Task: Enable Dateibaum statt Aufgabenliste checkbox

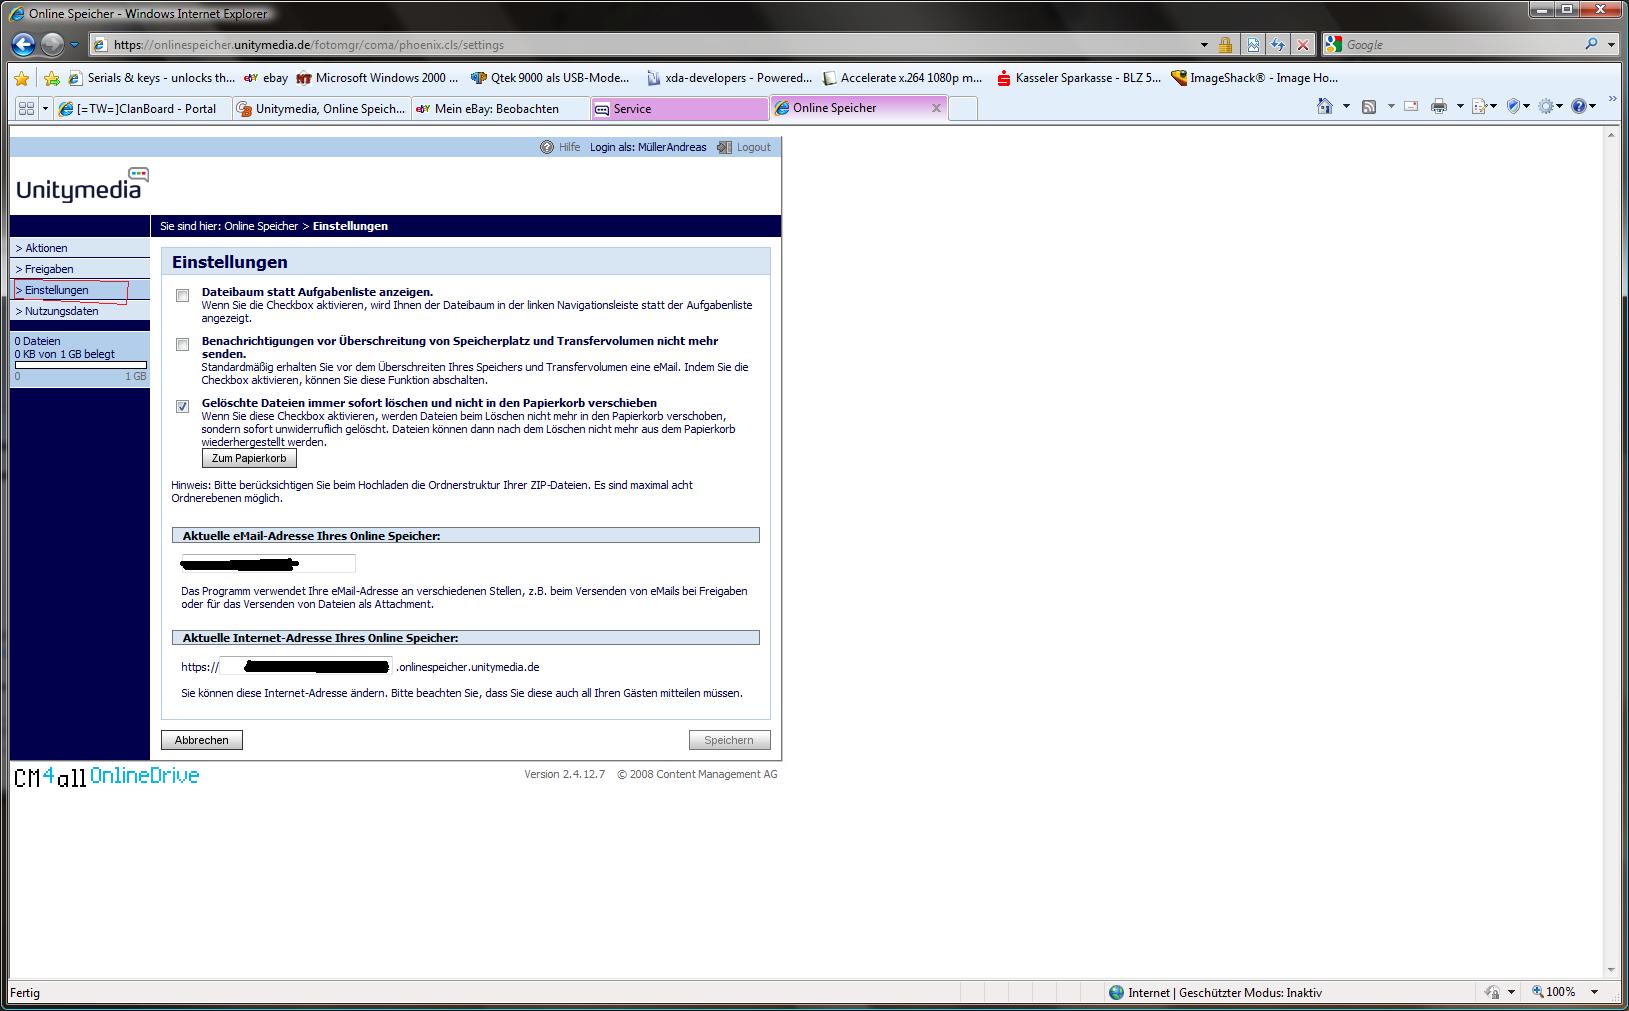Action: (x=182, y=296)
